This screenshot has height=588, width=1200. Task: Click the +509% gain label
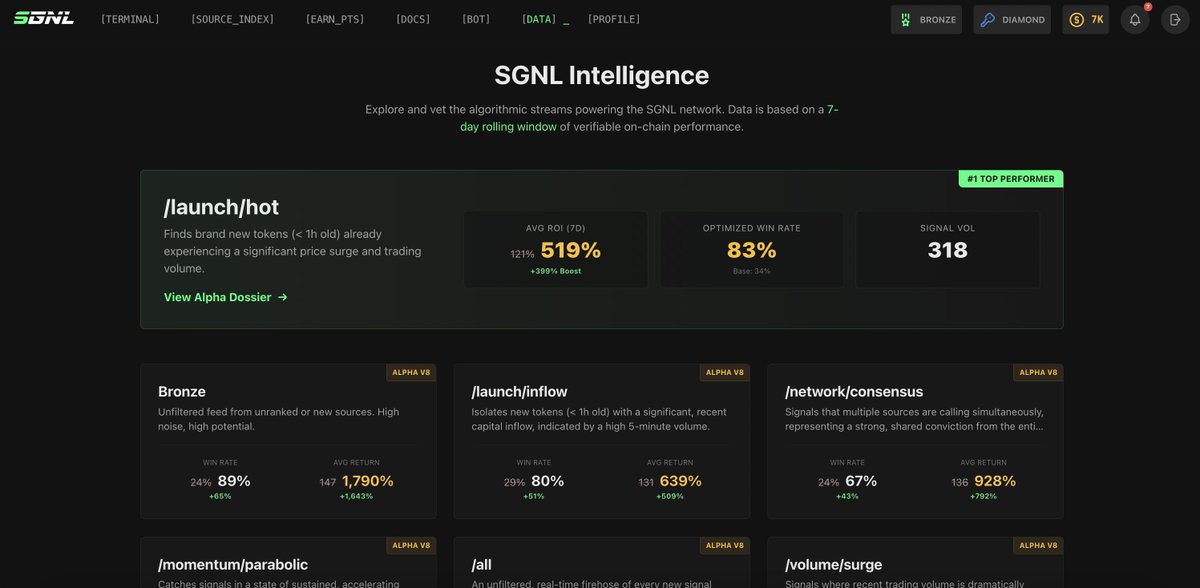pyautogui.click(x=670, y=496)
